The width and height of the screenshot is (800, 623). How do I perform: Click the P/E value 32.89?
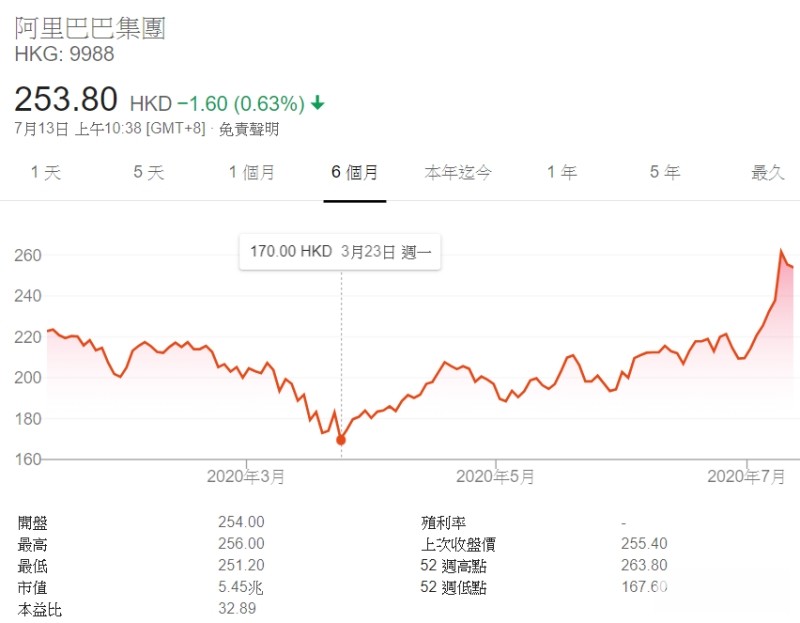pyautogui.click(x=237, y=608)
